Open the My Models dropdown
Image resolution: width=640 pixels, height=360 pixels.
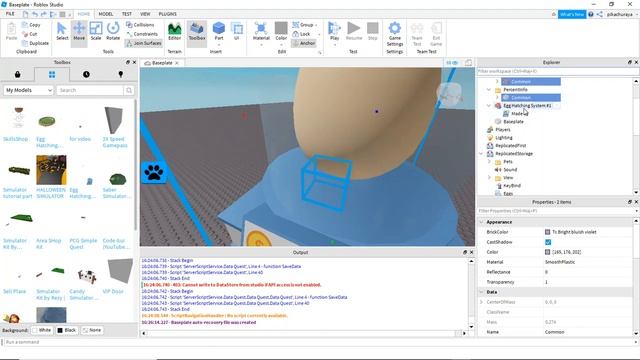tap(29, 90)
